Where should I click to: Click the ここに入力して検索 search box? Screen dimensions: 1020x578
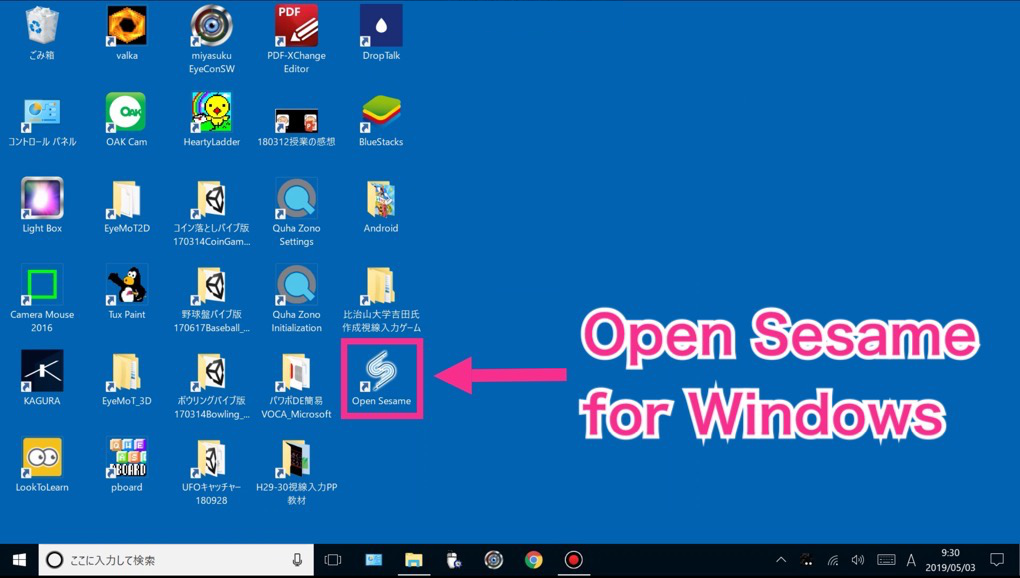176,560
